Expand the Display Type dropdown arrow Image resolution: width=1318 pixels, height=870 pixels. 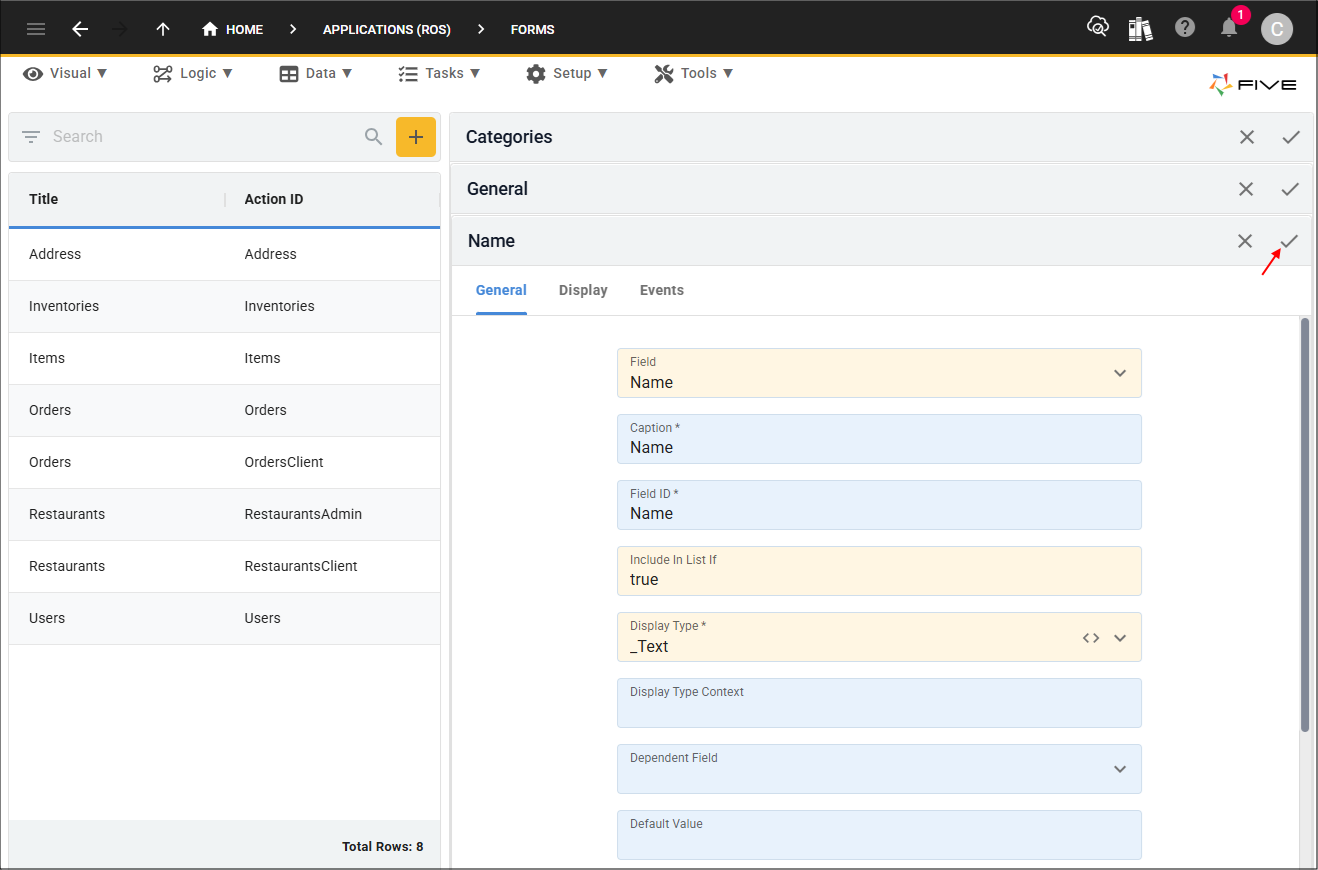pyautogui.click(x=1120, y=638)
